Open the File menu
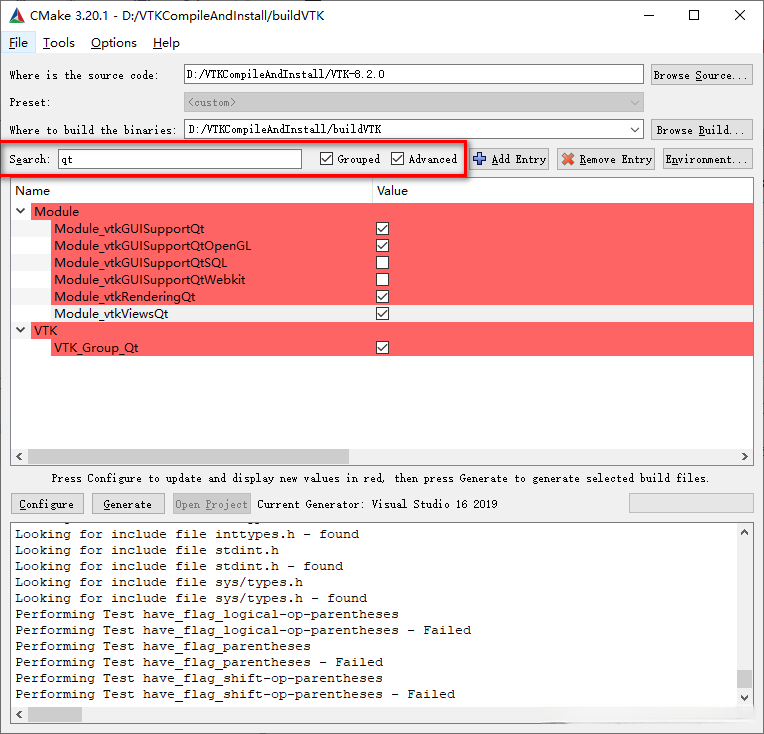The height and width of the screenshot is (734, 764). [19, 43]
